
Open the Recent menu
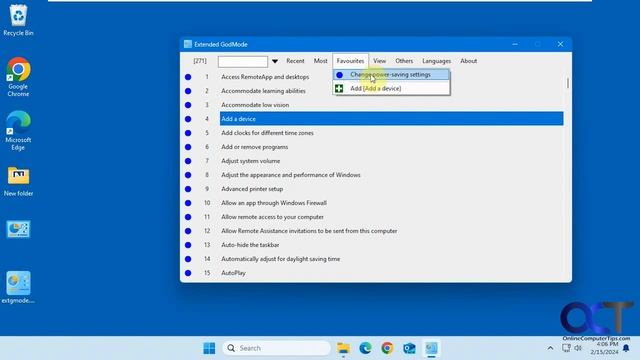295,61
